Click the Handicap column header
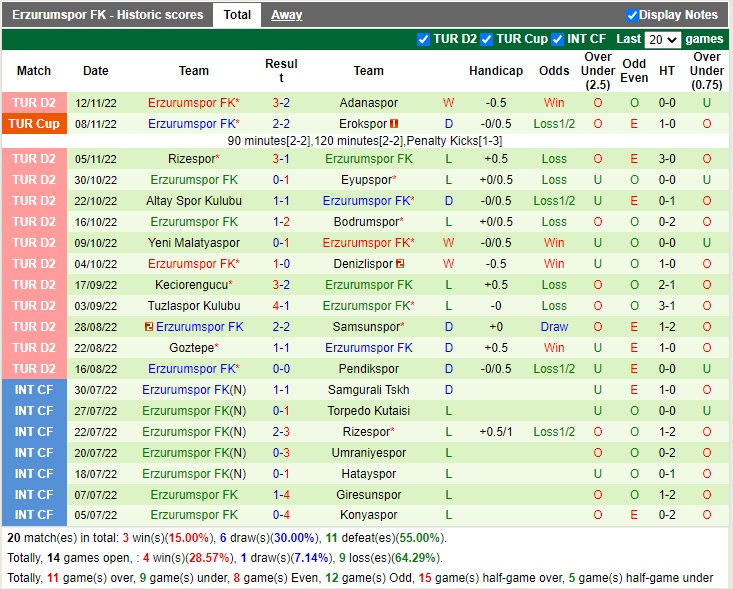This screenshot has height=589, width=733. click(496, 71)
